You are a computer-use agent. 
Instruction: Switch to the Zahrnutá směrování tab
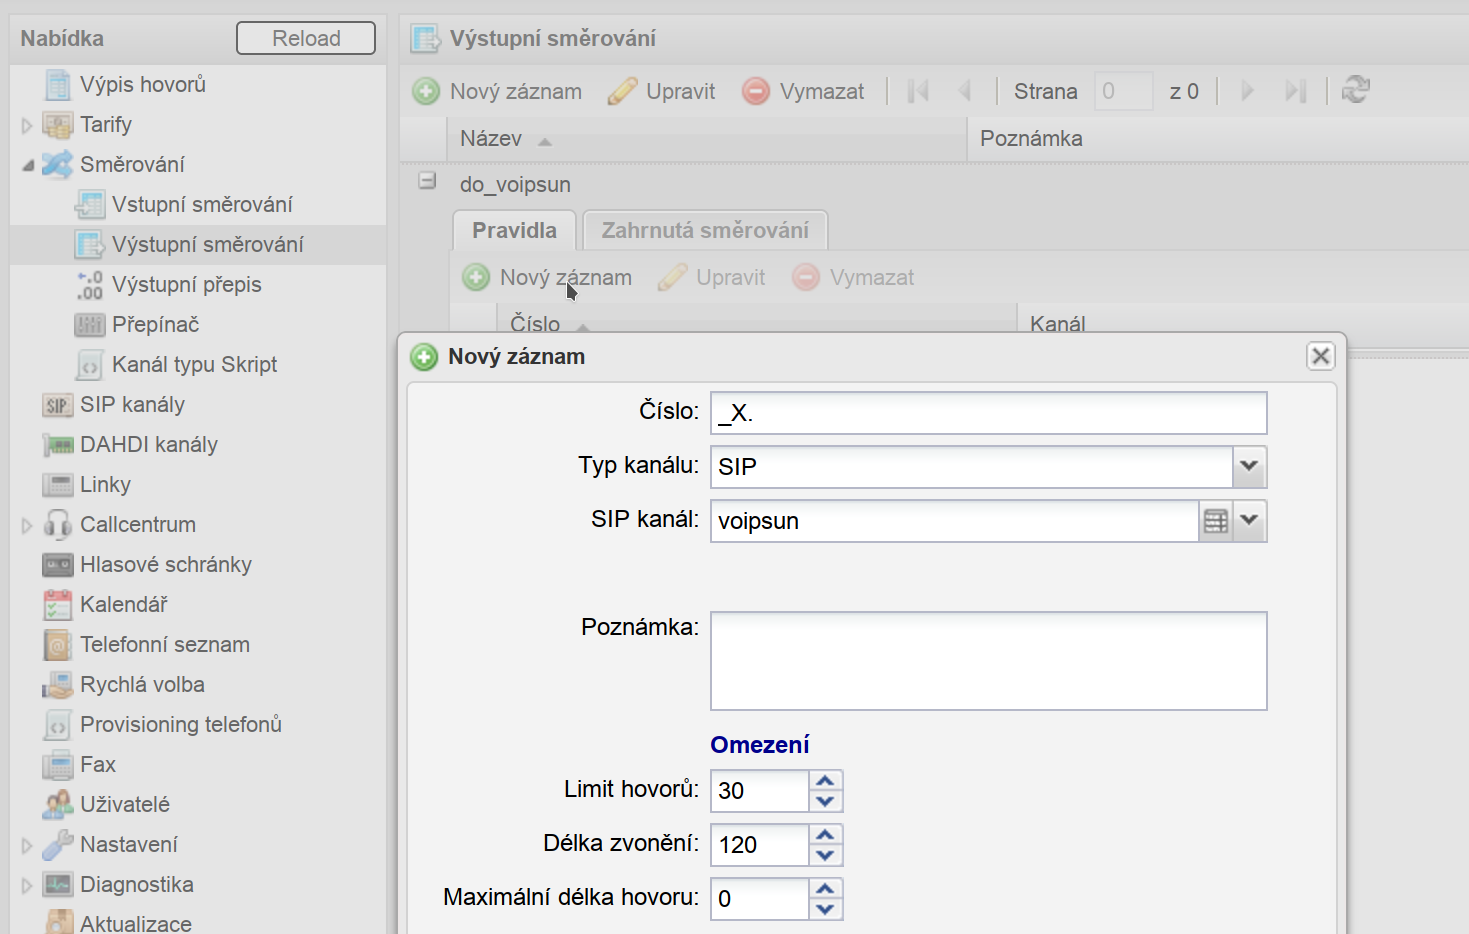[705, 230]
